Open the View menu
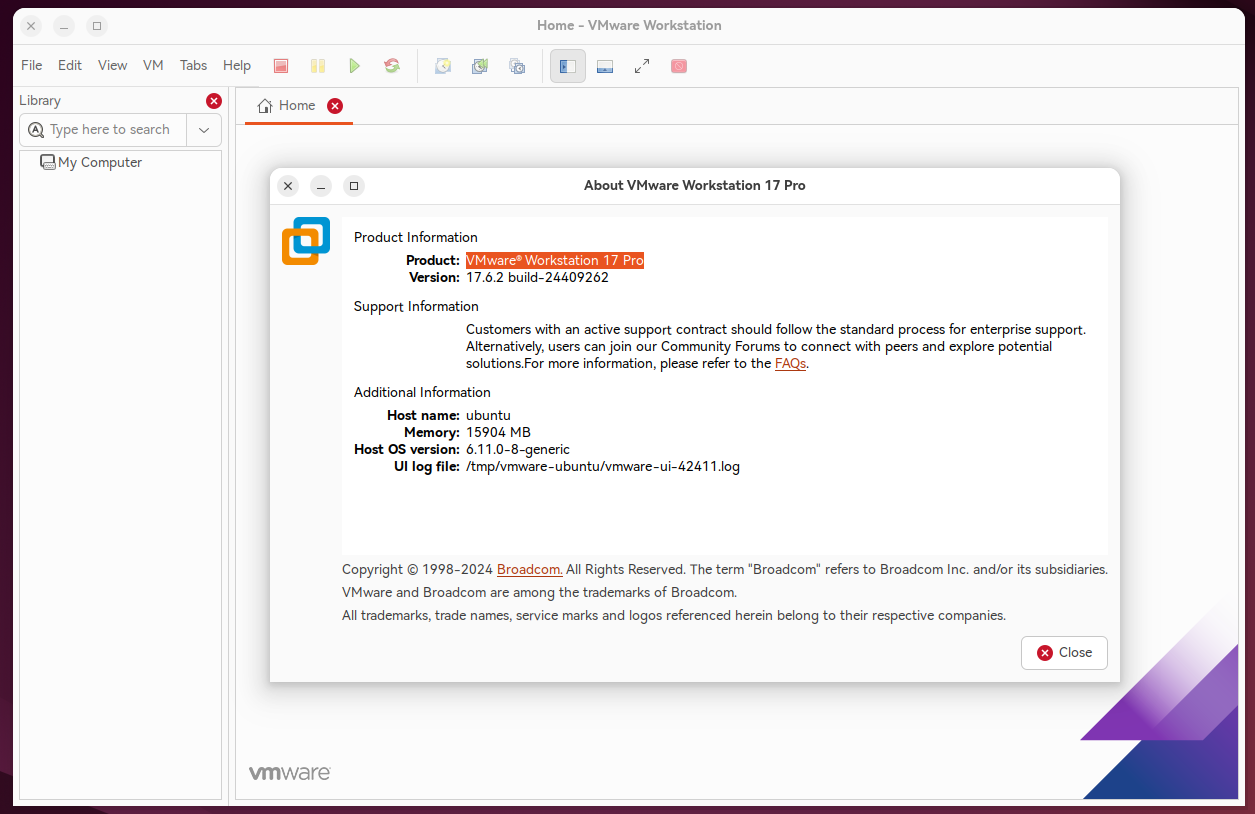The image size is (1255, 814). [x=113, y=65]
